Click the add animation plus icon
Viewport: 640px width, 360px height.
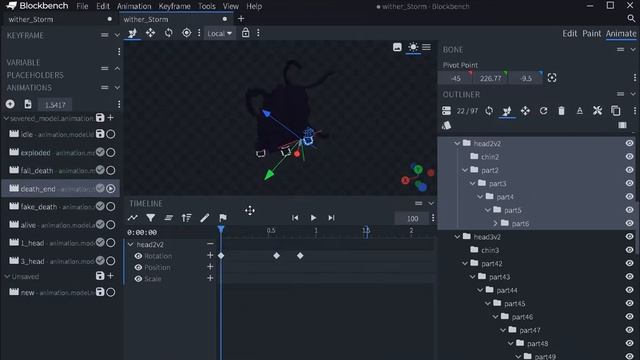tap(10, 104)
